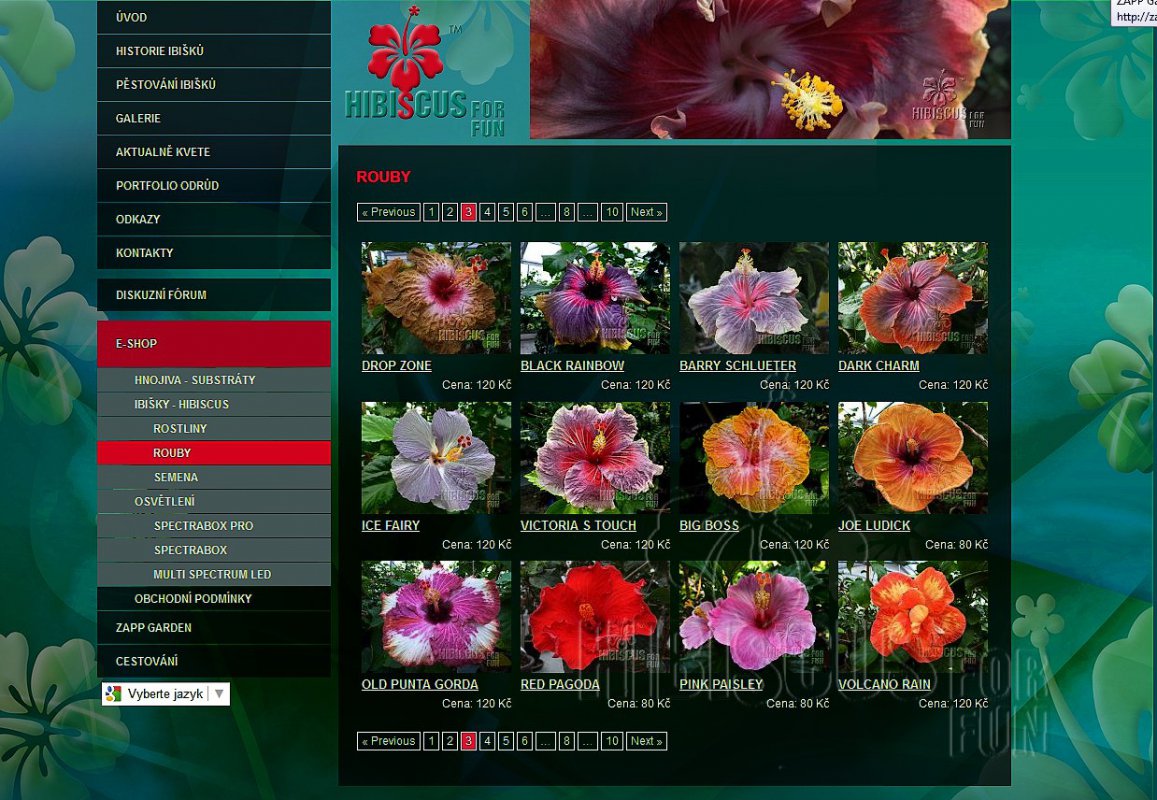This screenshot has width=1157, height=800.
Task: Go to page 4 in top pagination
Action: tap(487, 213)
